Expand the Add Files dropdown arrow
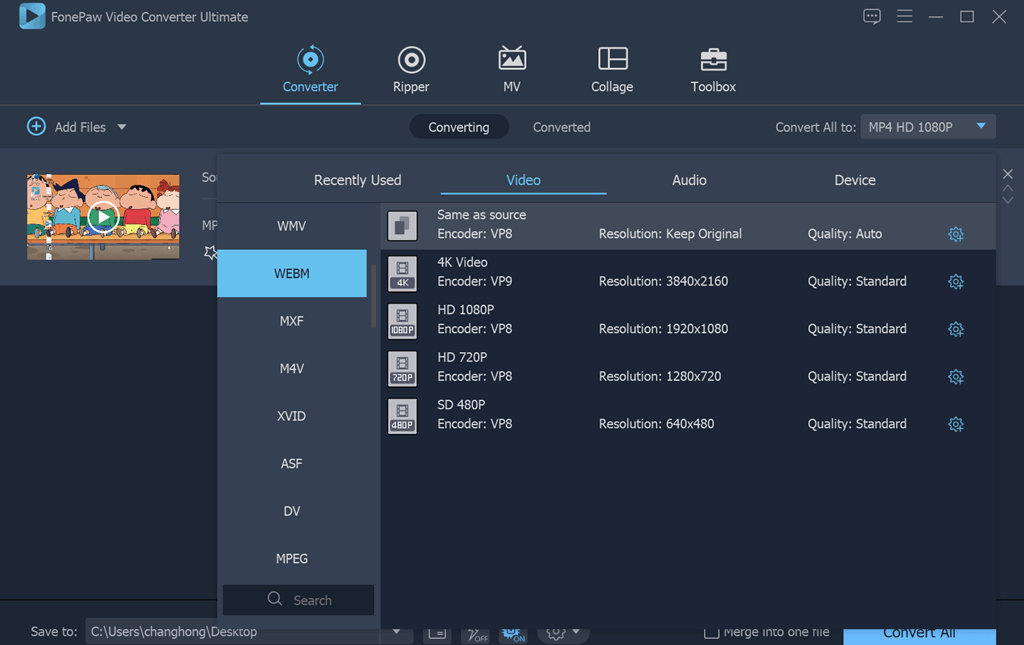The height and width of the screenshot is (645, 1024). click(122, 127)
